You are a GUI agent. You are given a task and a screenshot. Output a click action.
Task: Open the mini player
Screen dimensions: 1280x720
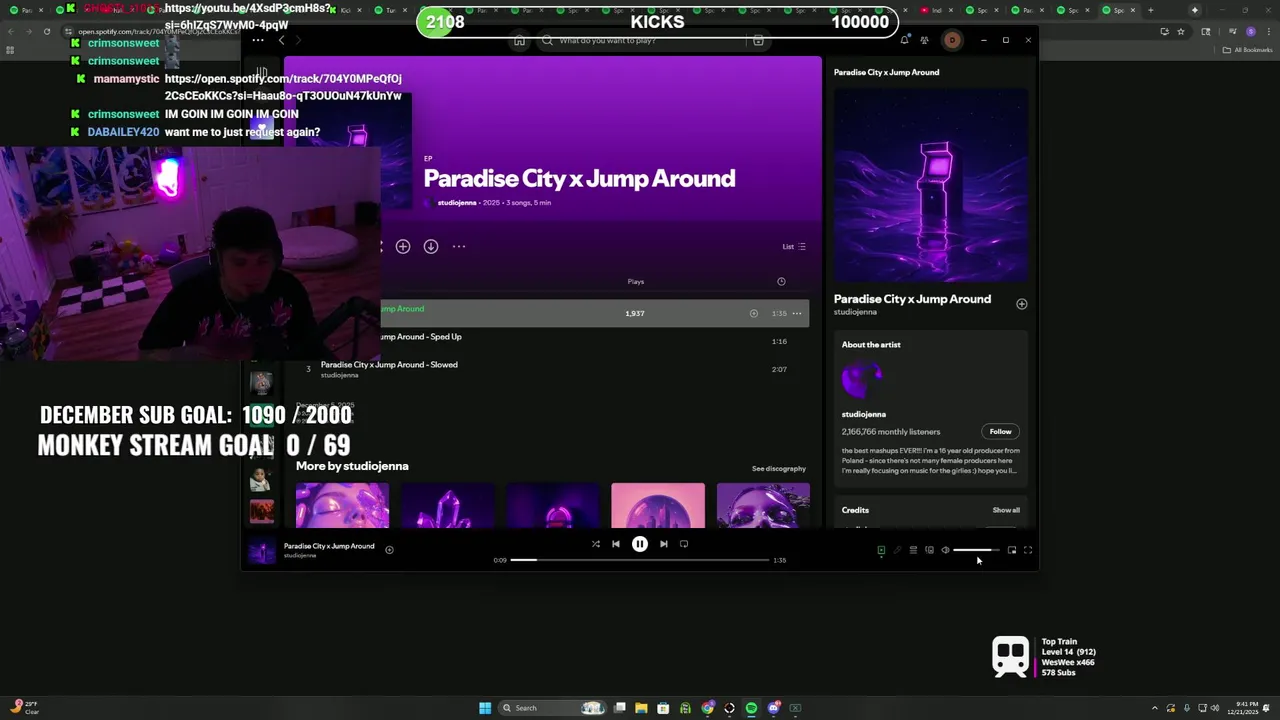point(1012,550)
